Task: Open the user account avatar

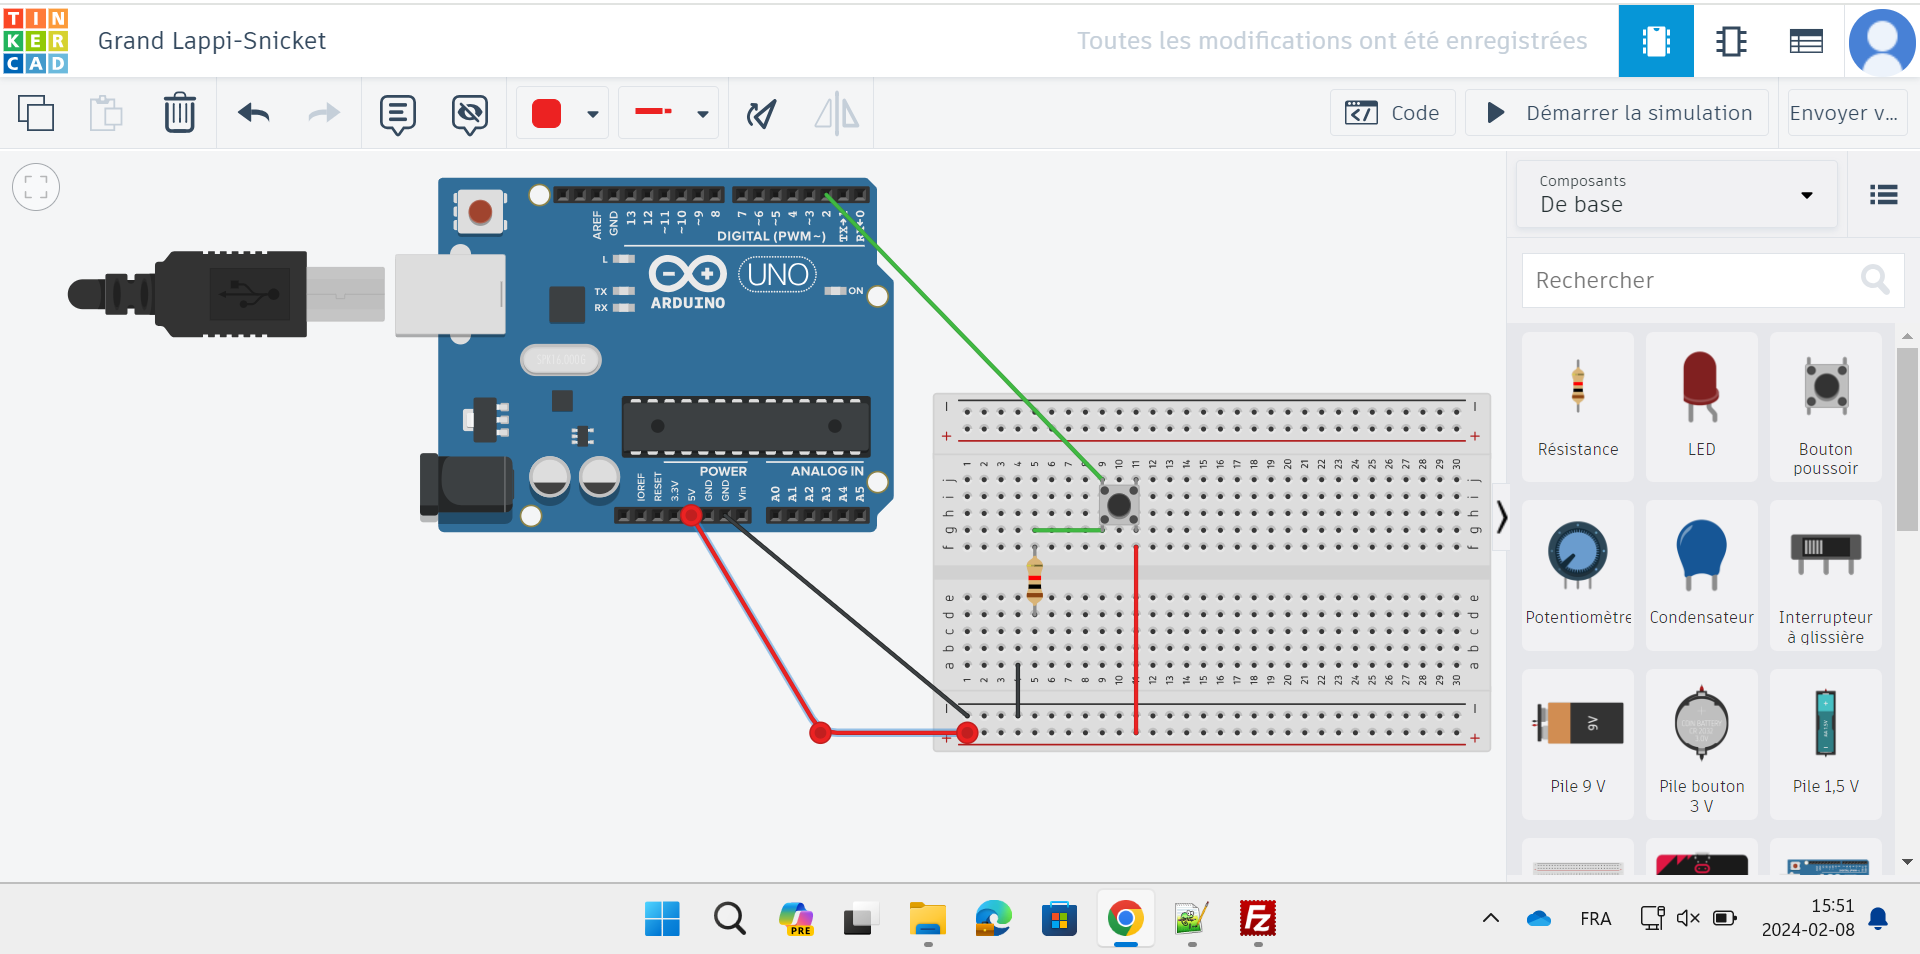Action: 1882,42
